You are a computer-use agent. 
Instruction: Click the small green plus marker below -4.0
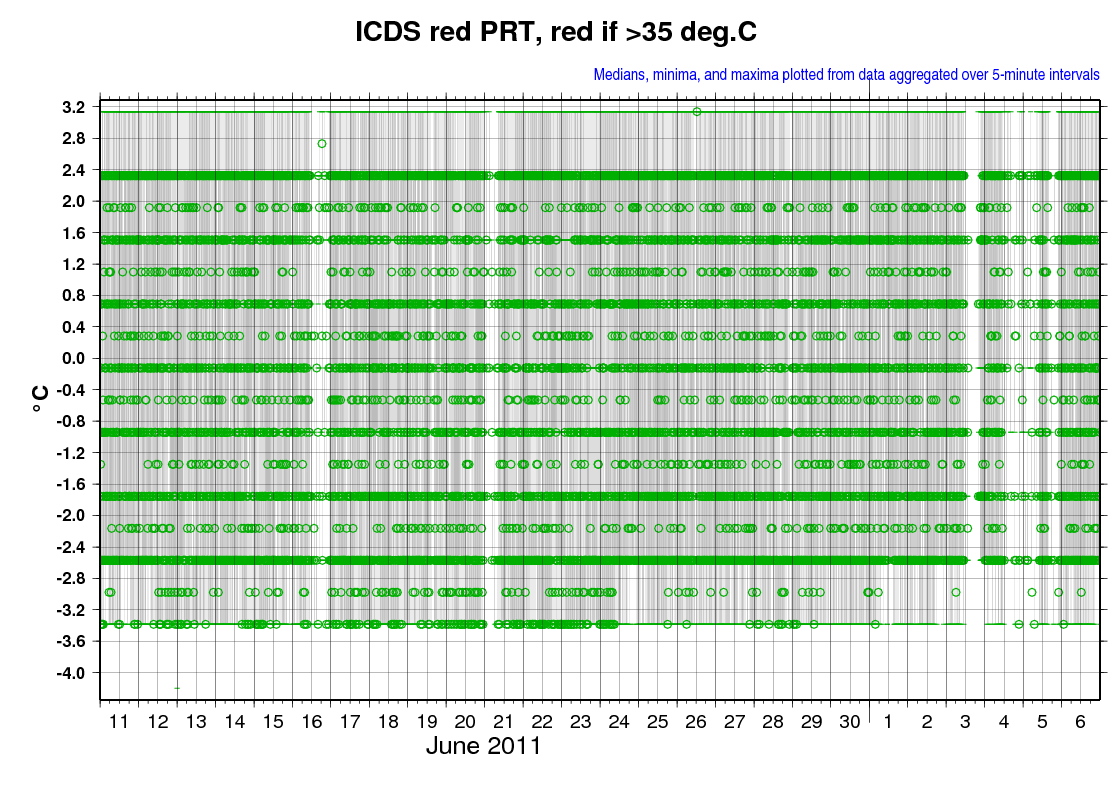177,688
